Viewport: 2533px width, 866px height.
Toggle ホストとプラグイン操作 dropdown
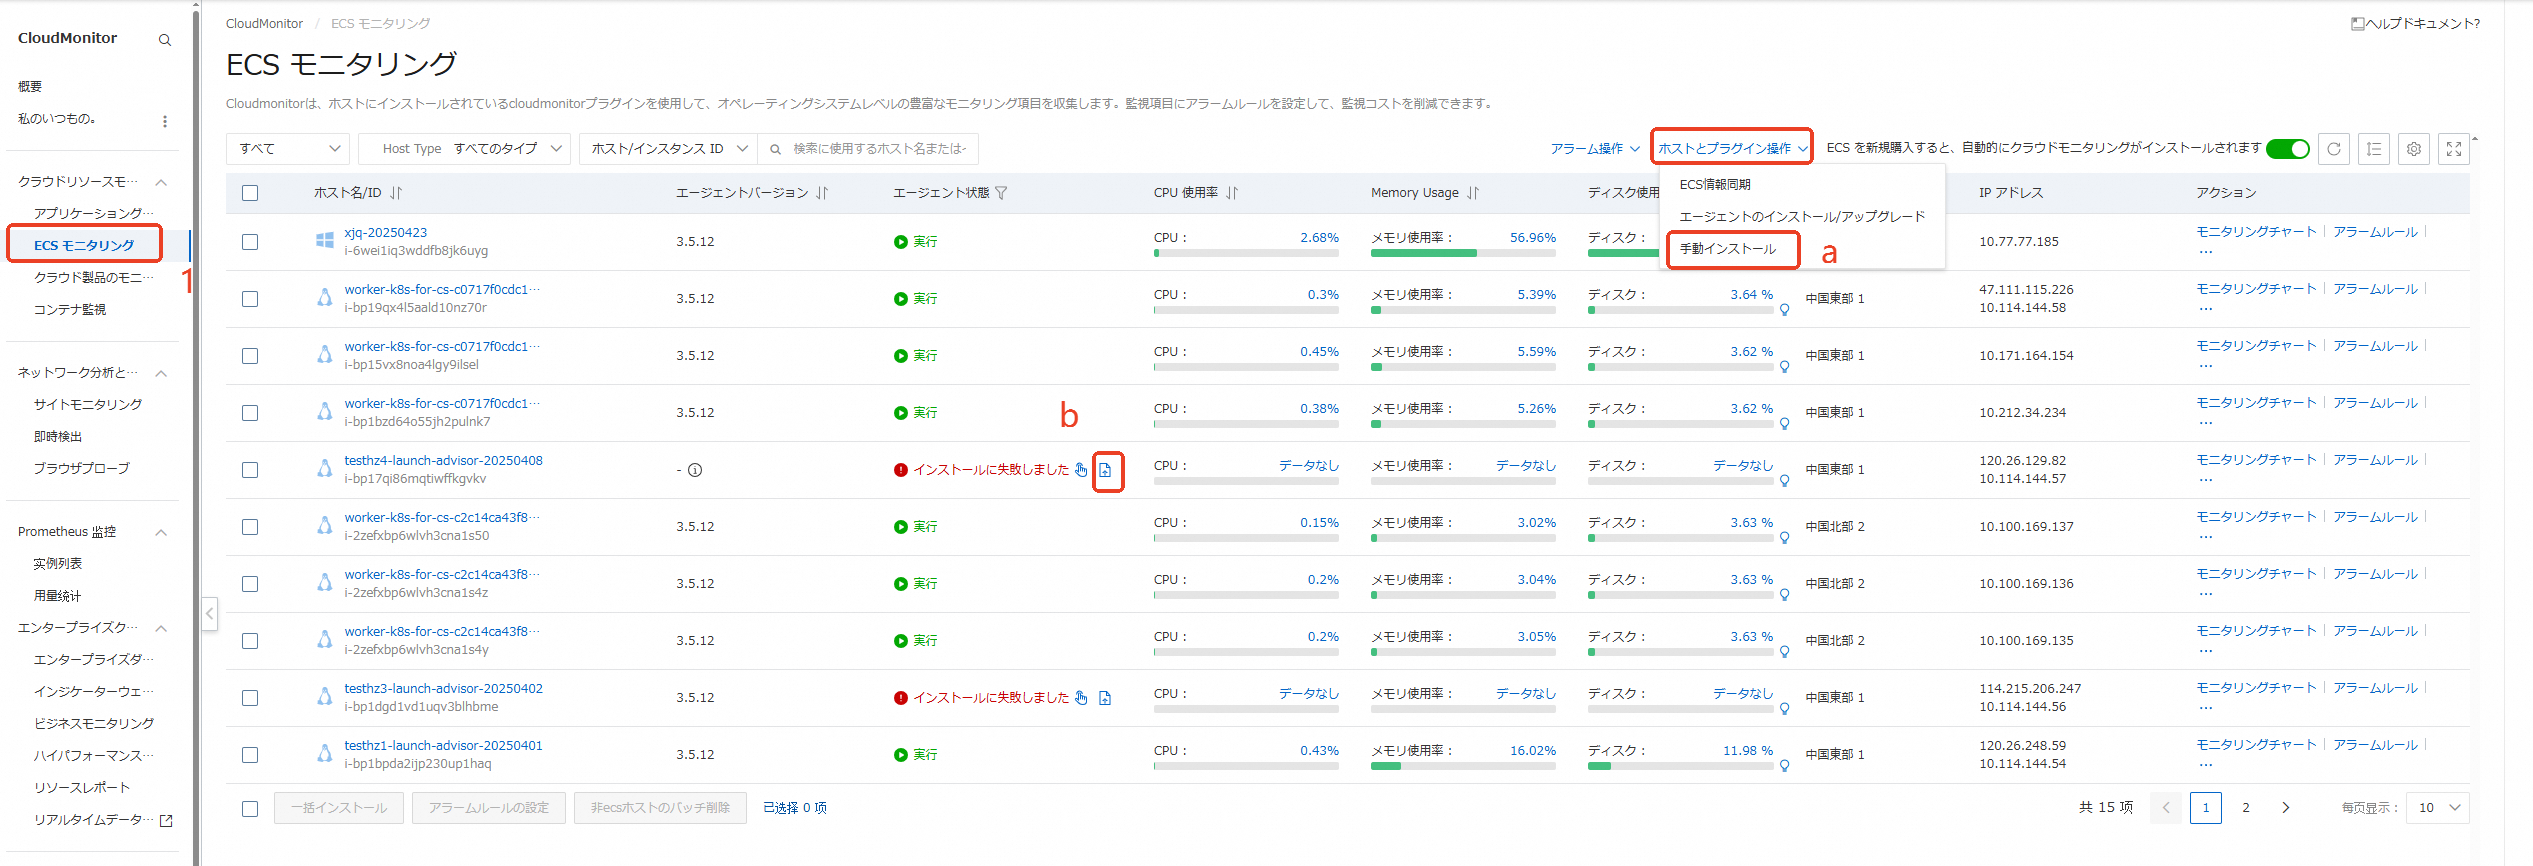tap(1731, 148)
